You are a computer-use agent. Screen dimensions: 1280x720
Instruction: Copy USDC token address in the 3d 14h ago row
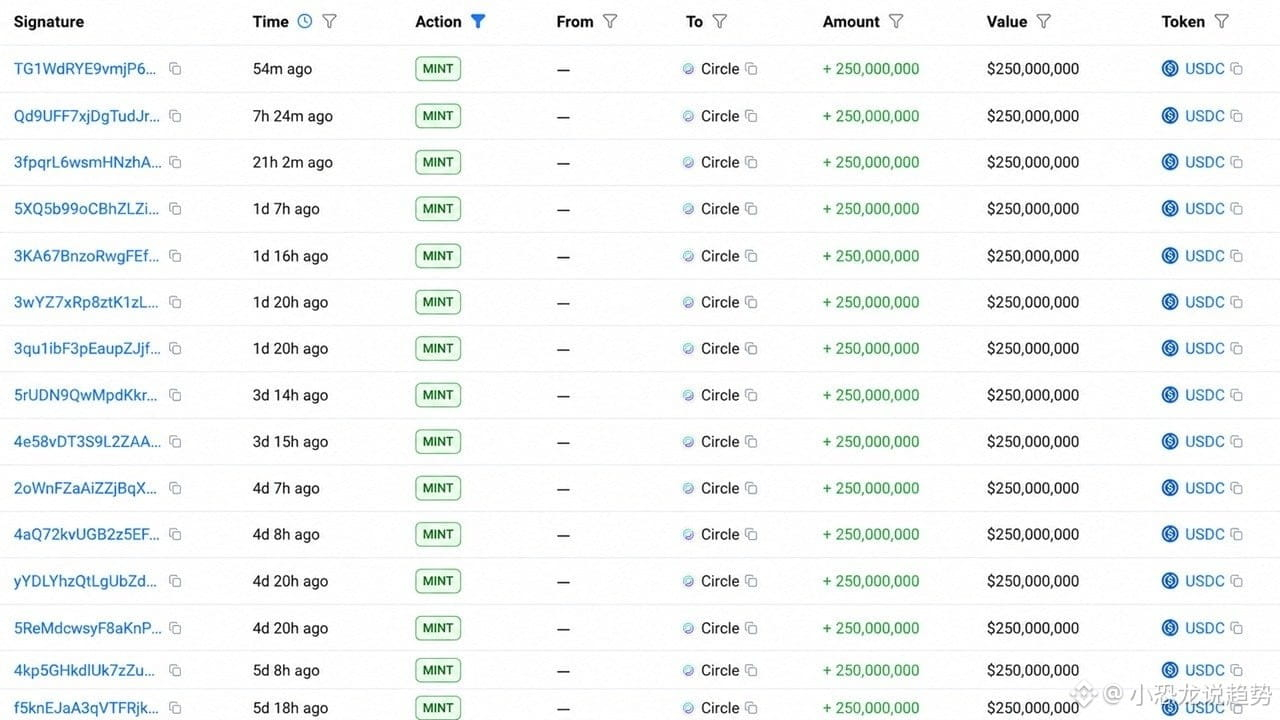[x=1236, y=395]
